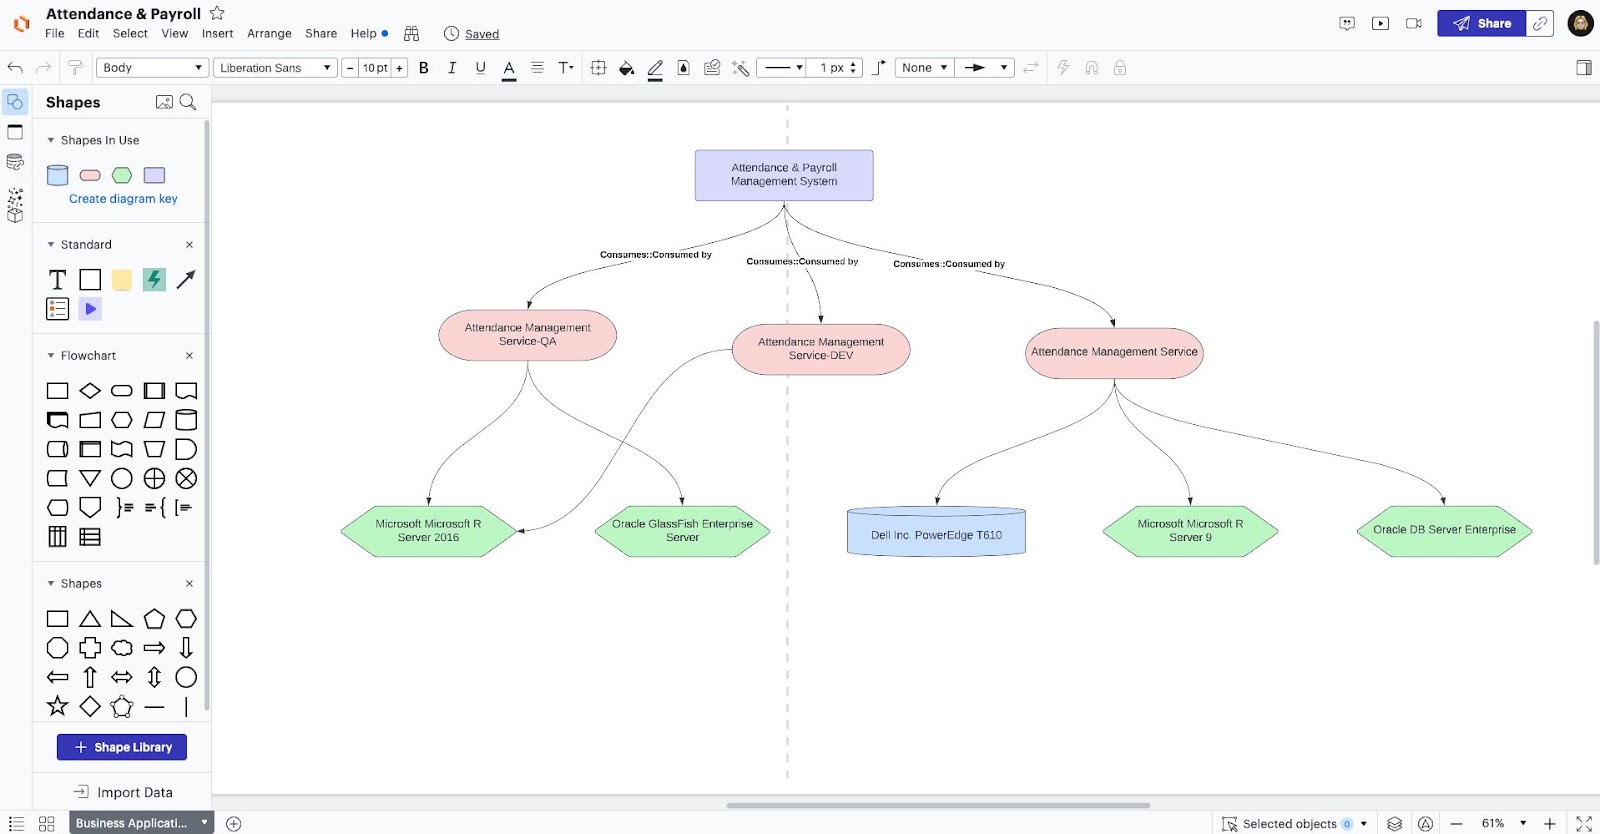
Task: Select the Text shape tool
Action: click(58, 280)
